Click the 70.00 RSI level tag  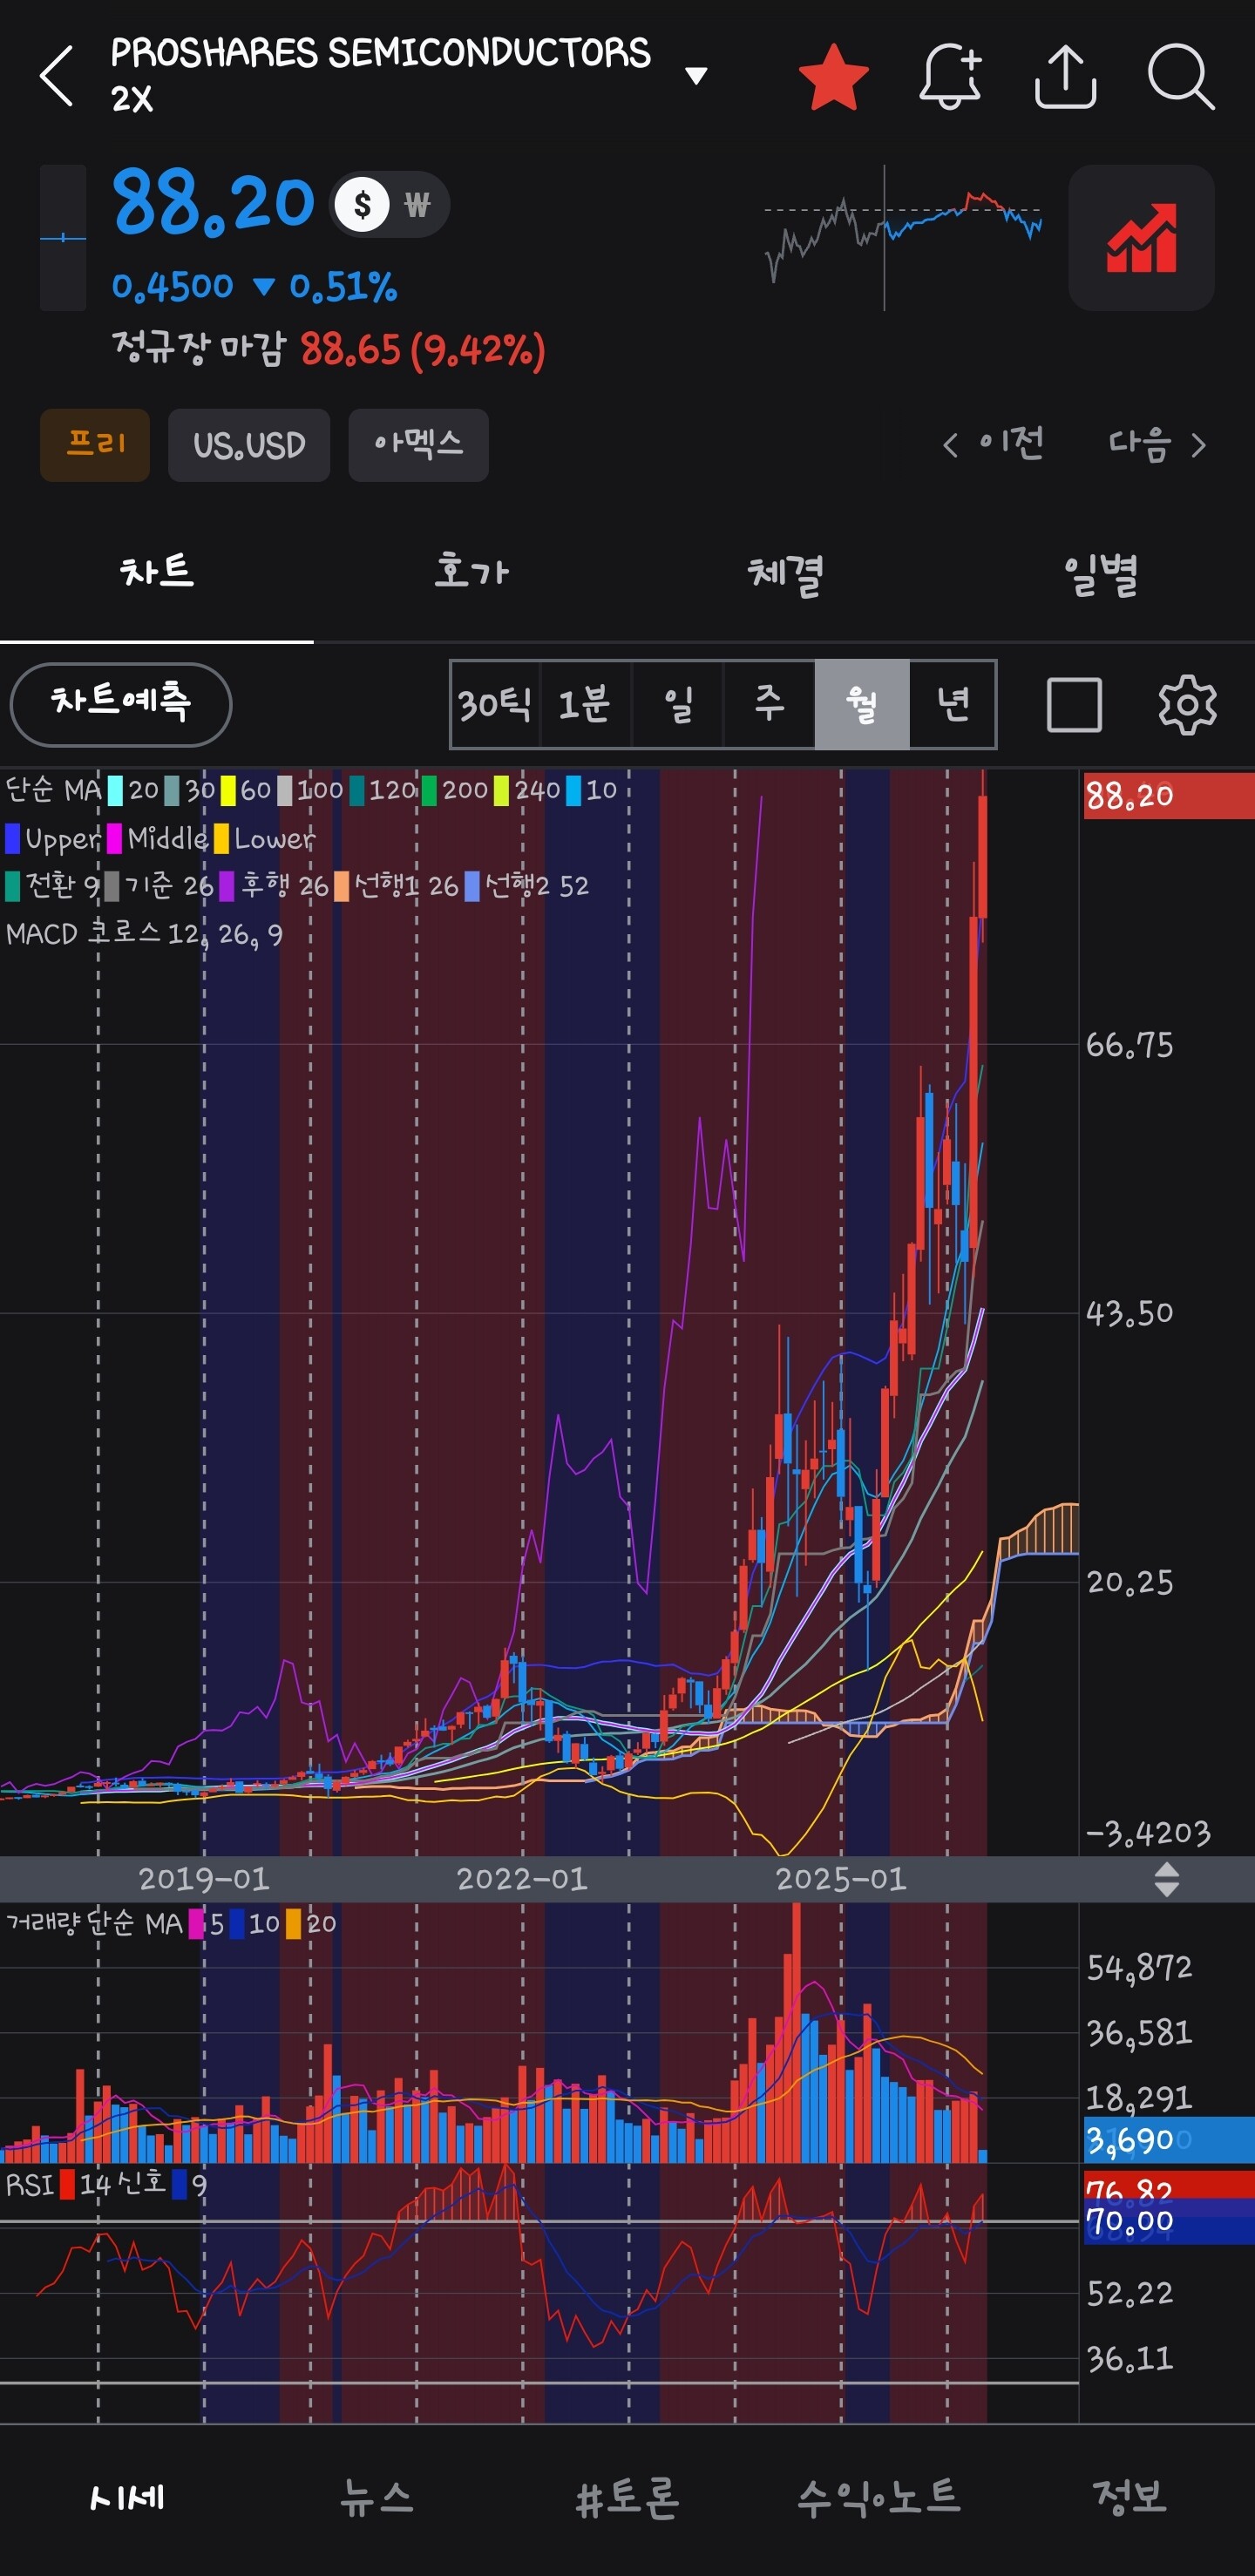click(x=1168, y=2222)
